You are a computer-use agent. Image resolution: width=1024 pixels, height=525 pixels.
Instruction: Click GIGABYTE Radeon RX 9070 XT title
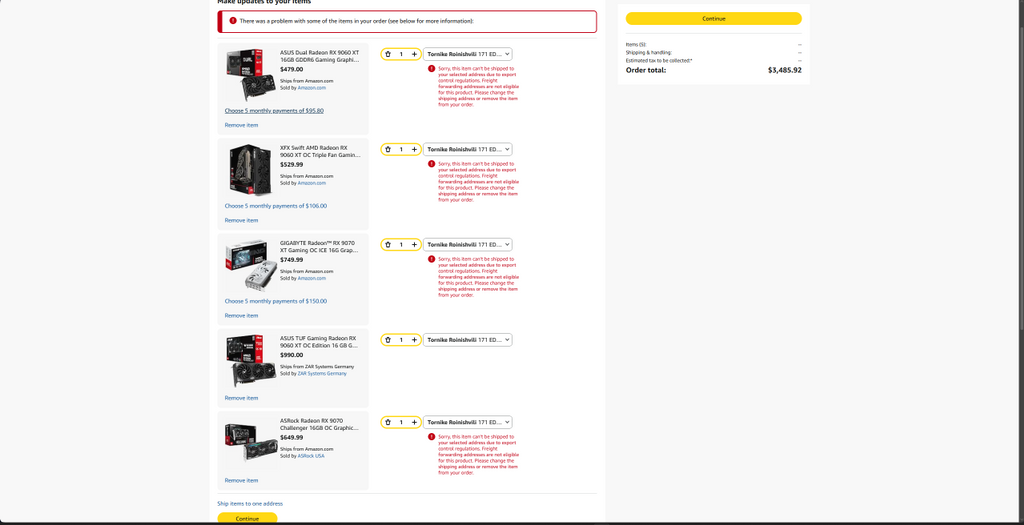pyautogui.click(x=320, y=247)
